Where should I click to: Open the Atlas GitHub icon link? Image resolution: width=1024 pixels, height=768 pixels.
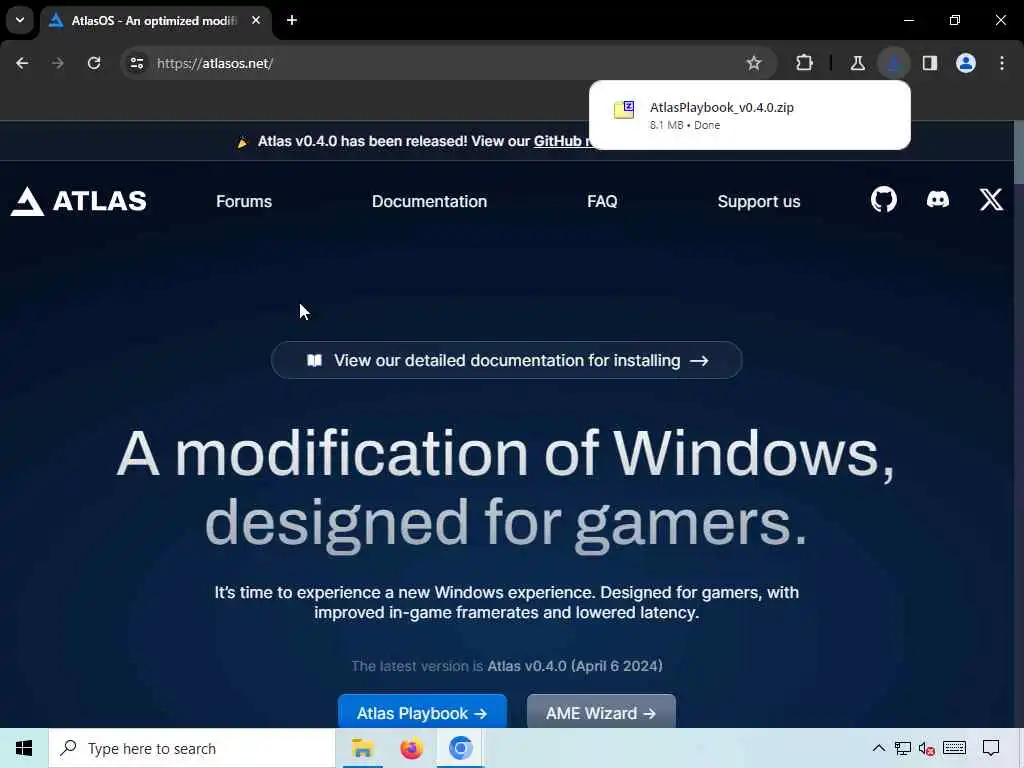pyautogui.click(x=884, y=200)
